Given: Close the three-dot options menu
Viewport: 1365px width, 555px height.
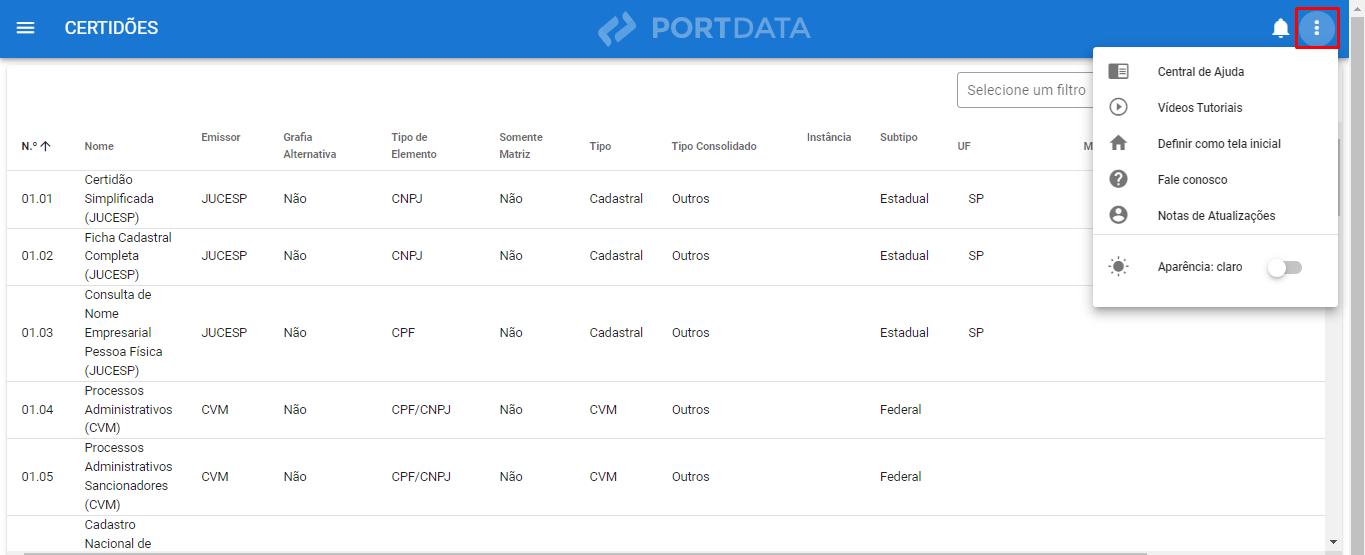Looking at the screenshot, I should (x=1317, y=28).
